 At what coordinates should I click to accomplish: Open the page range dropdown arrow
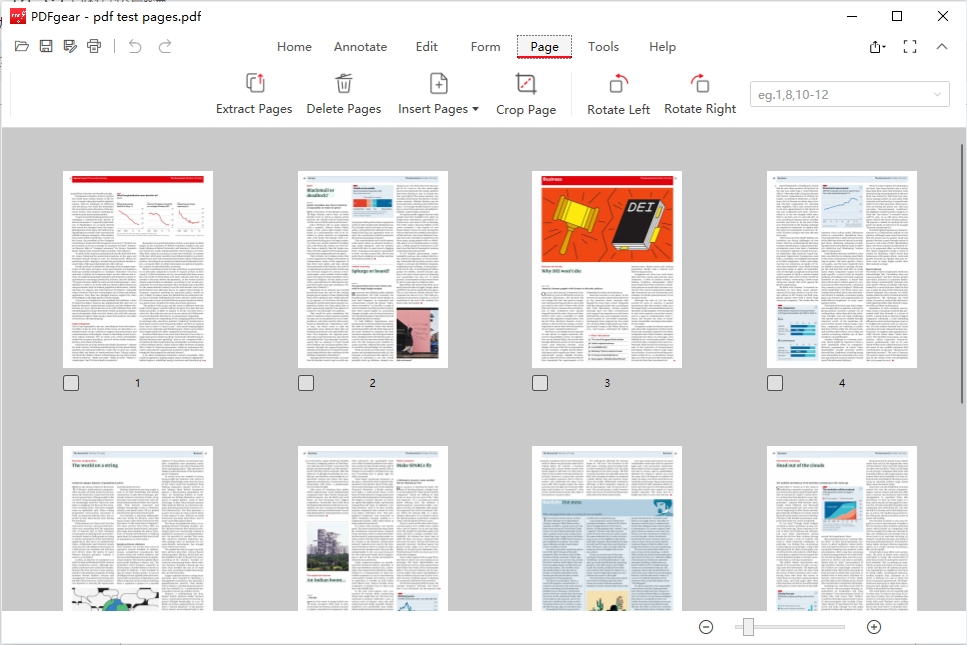point(934,93)
